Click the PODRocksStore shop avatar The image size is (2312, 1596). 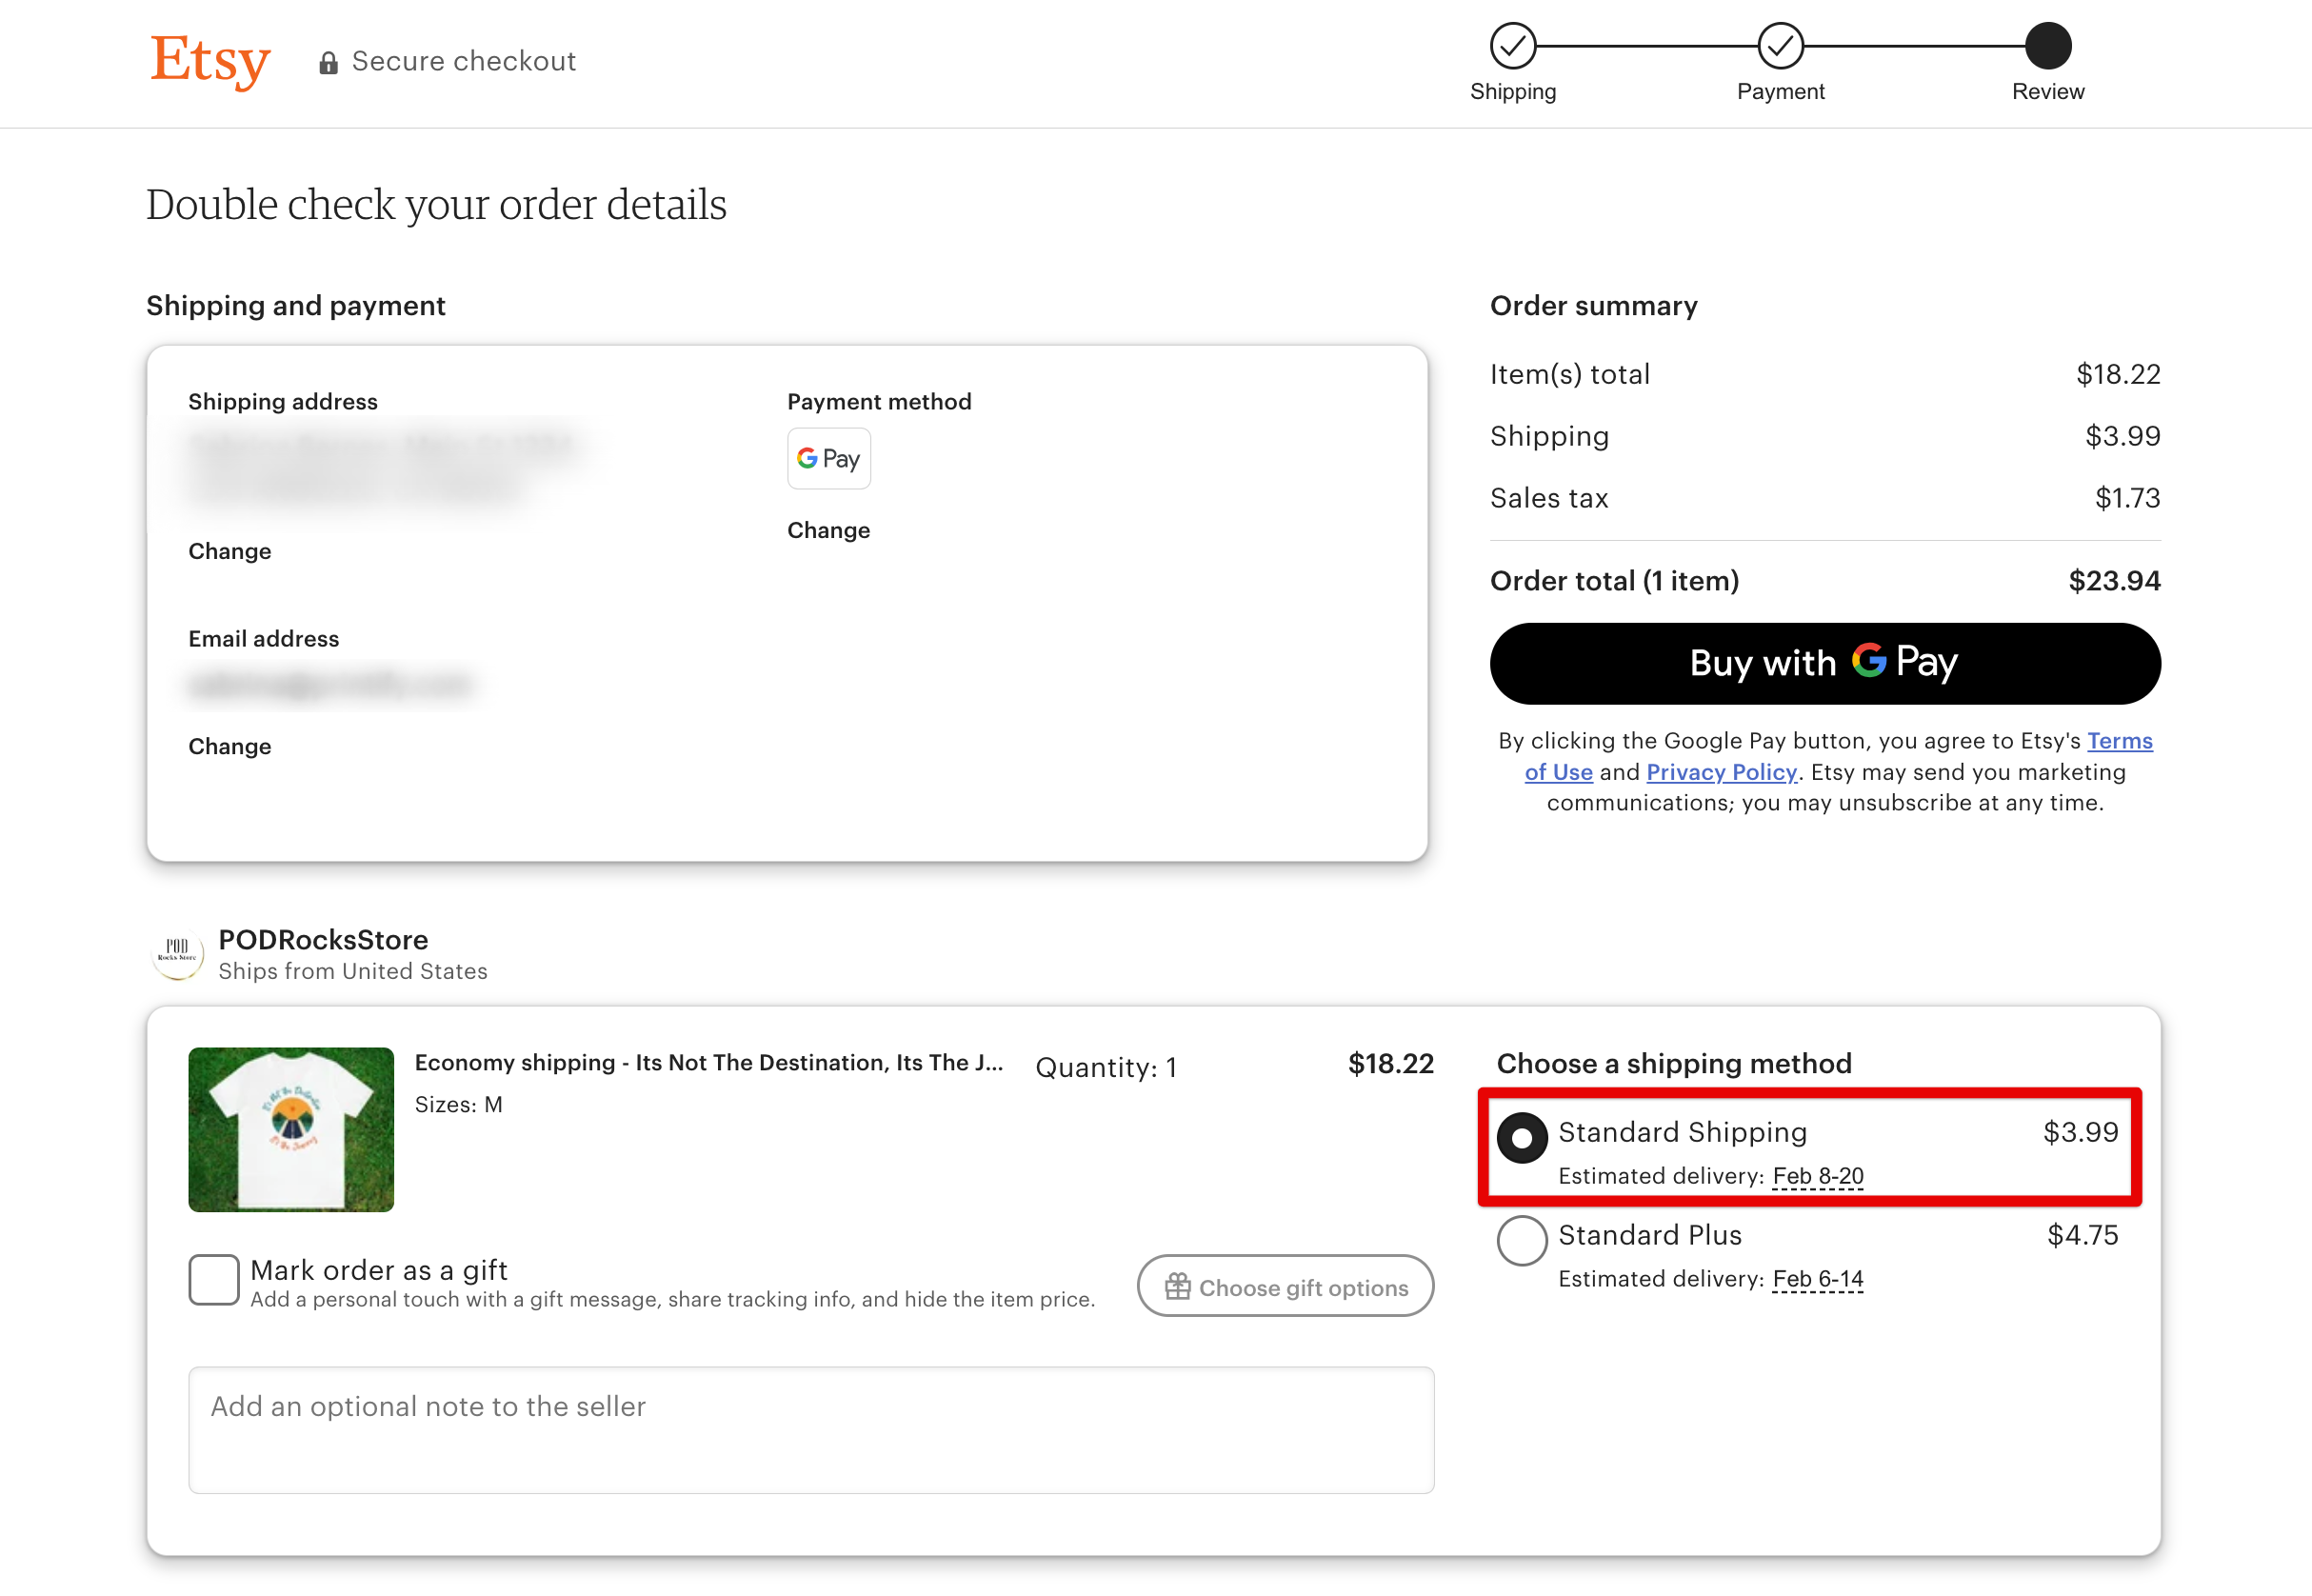(x=178, y=954)
